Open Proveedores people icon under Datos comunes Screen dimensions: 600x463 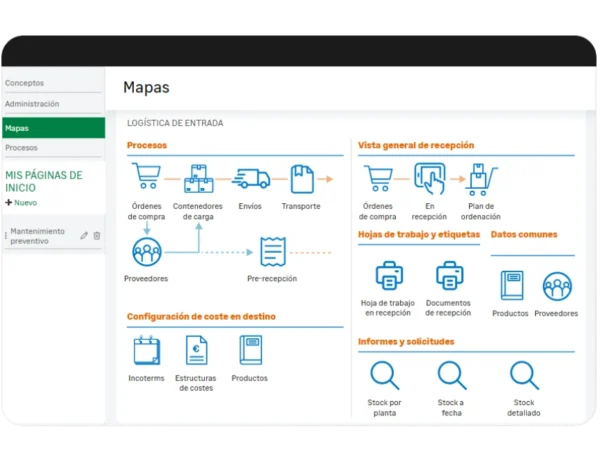point(557,286)
